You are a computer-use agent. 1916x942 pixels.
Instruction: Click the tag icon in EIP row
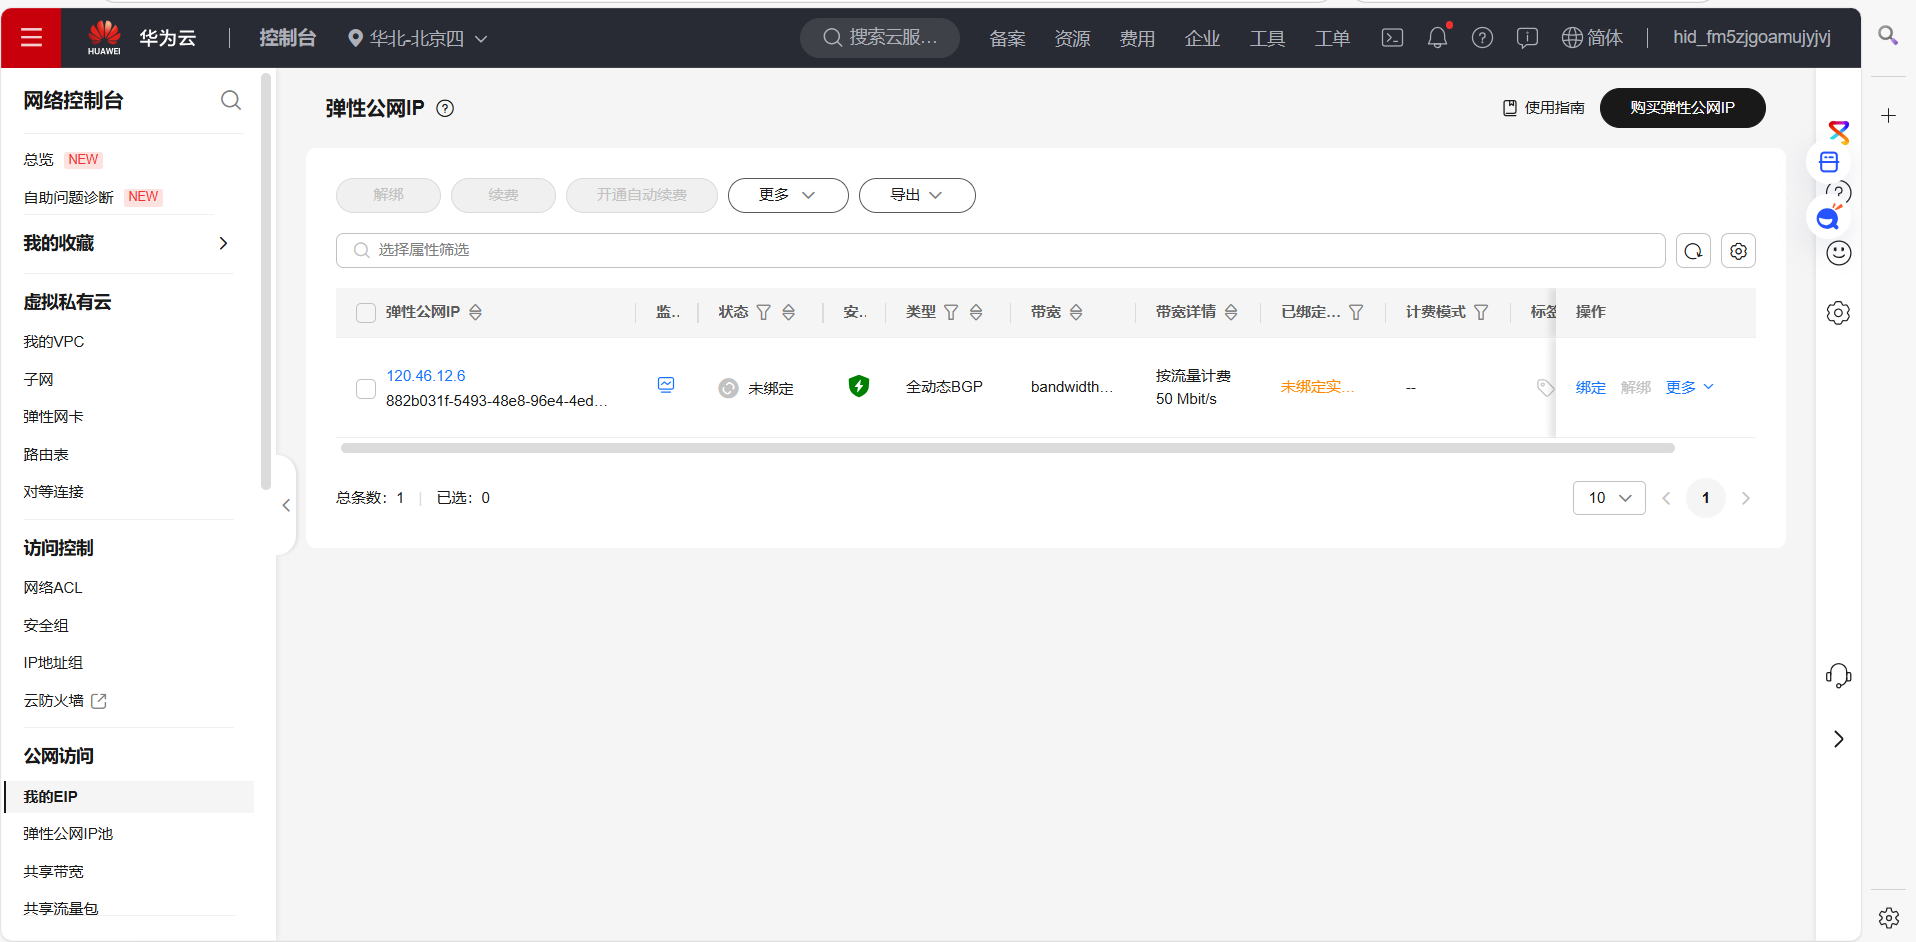tap(1545, 387)
